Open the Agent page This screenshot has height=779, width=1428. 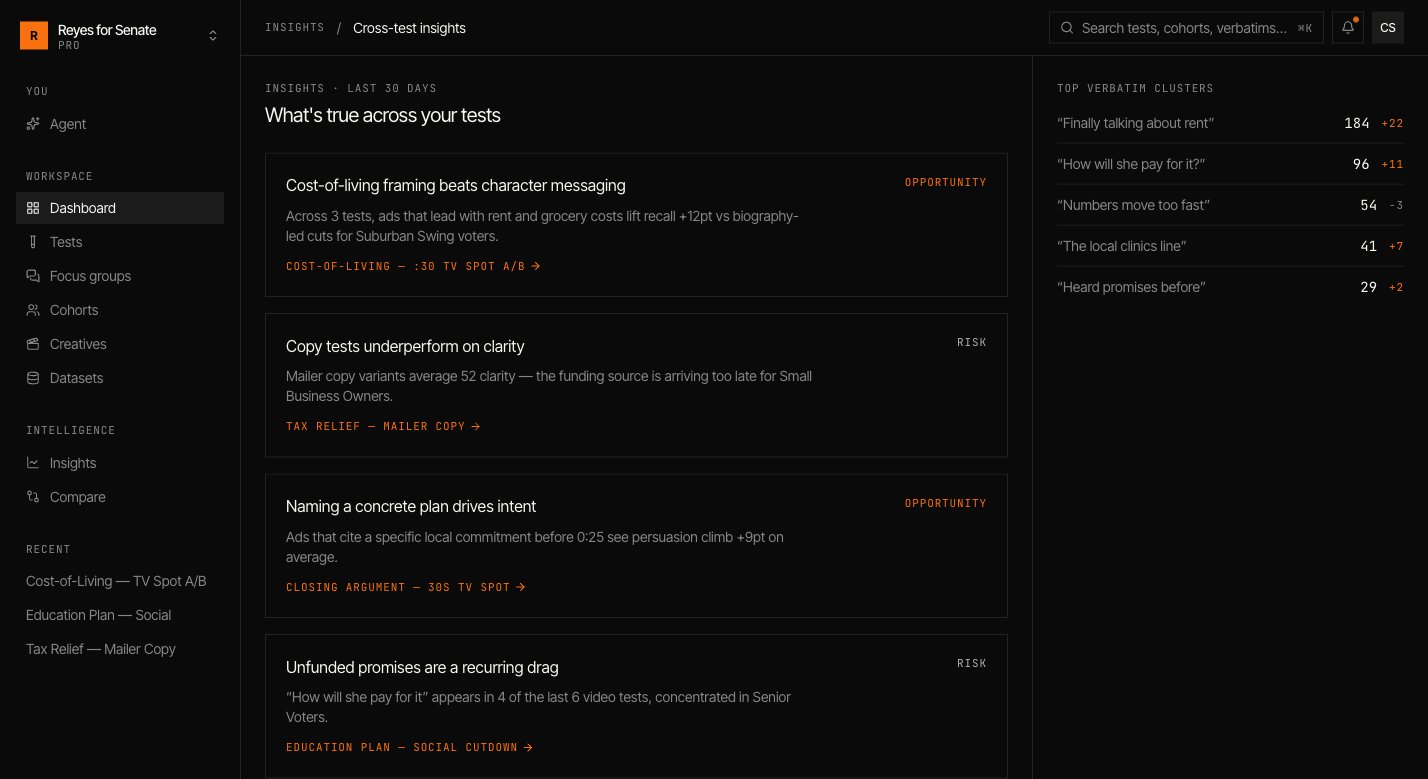[x=120, y=124]
